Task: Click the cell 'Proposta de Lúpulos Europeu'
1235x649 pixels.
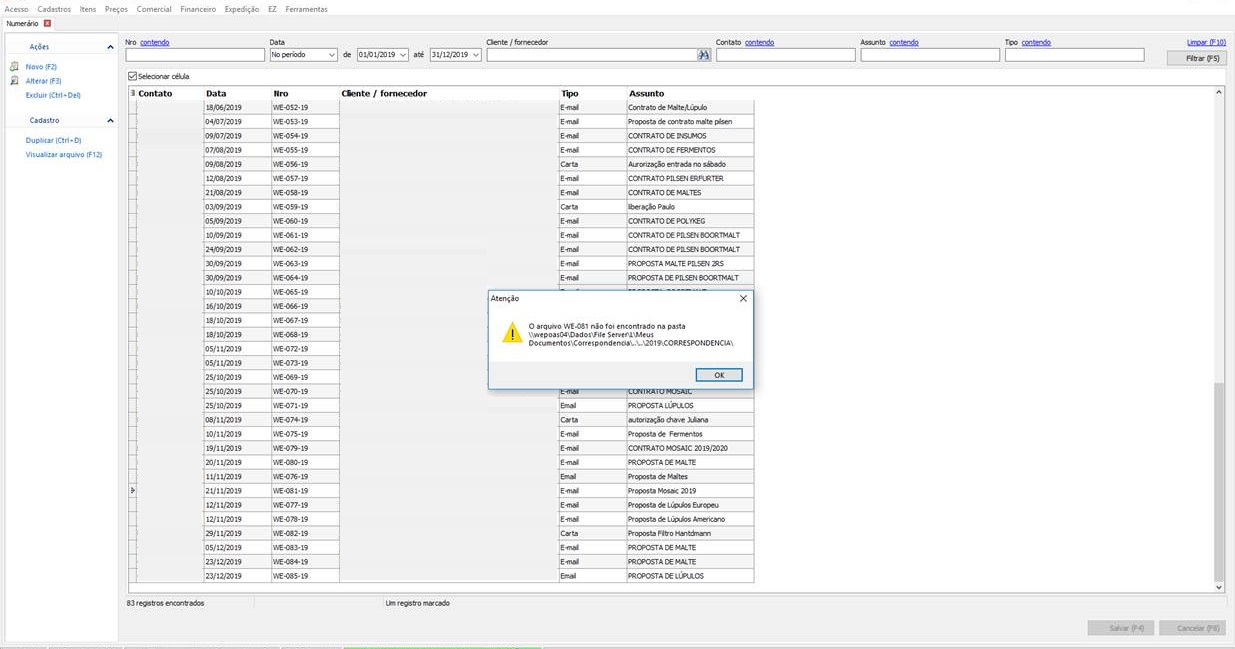Action: [689, 505]
